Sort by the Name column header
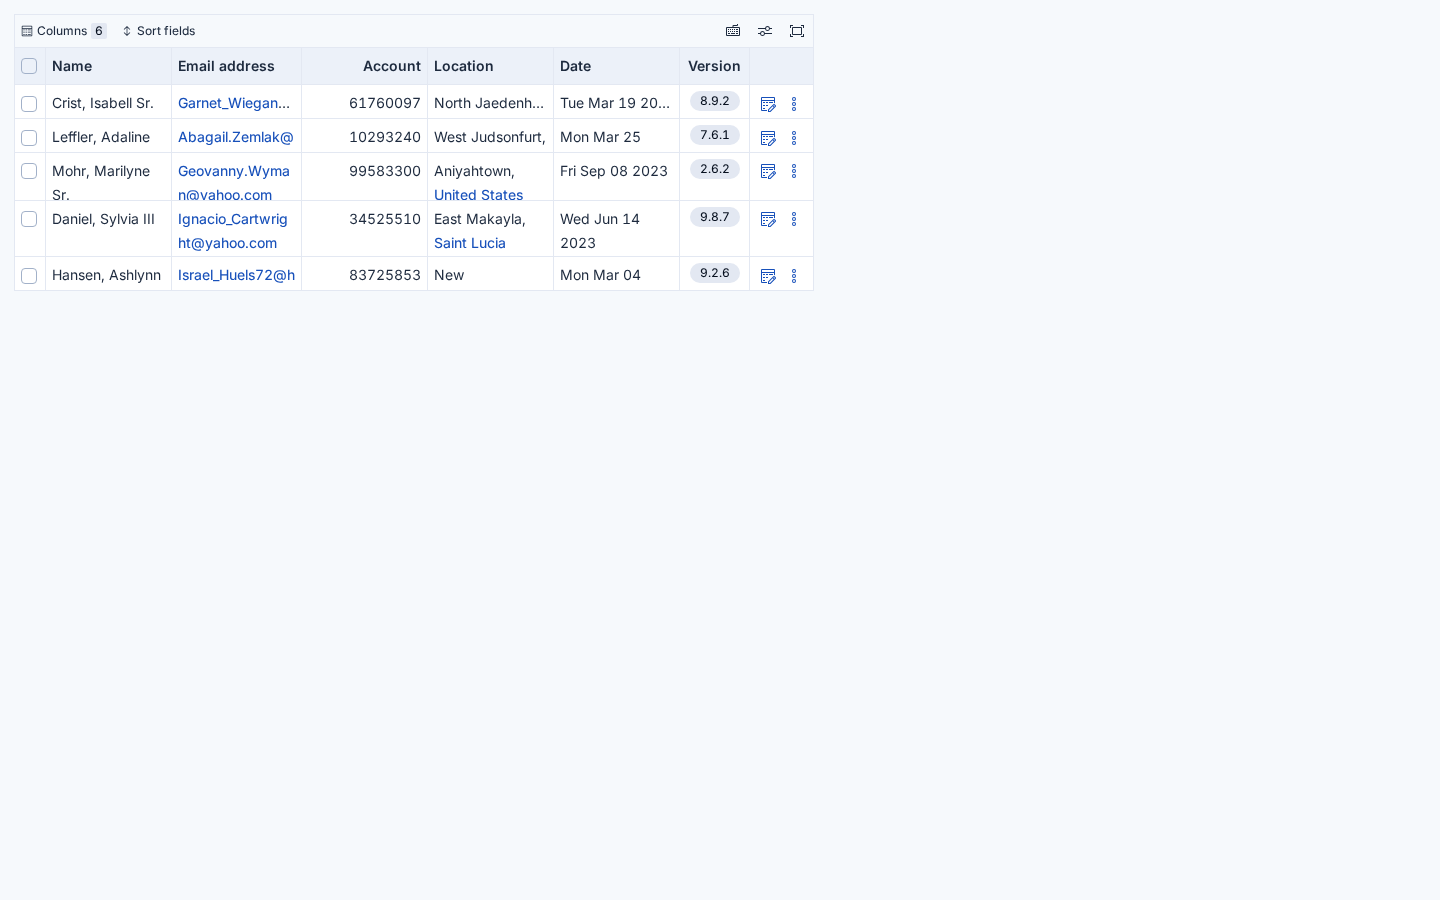 point(108,66)
